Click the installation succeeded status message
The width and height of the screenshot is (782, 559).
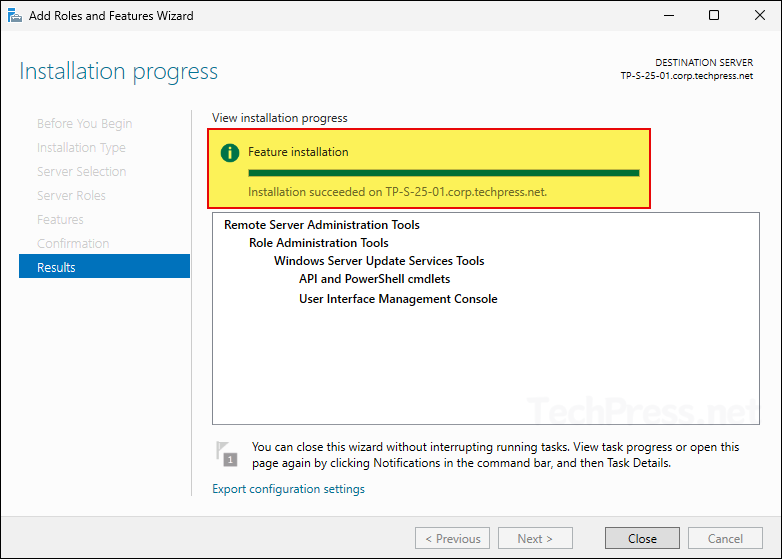point(397,192)
